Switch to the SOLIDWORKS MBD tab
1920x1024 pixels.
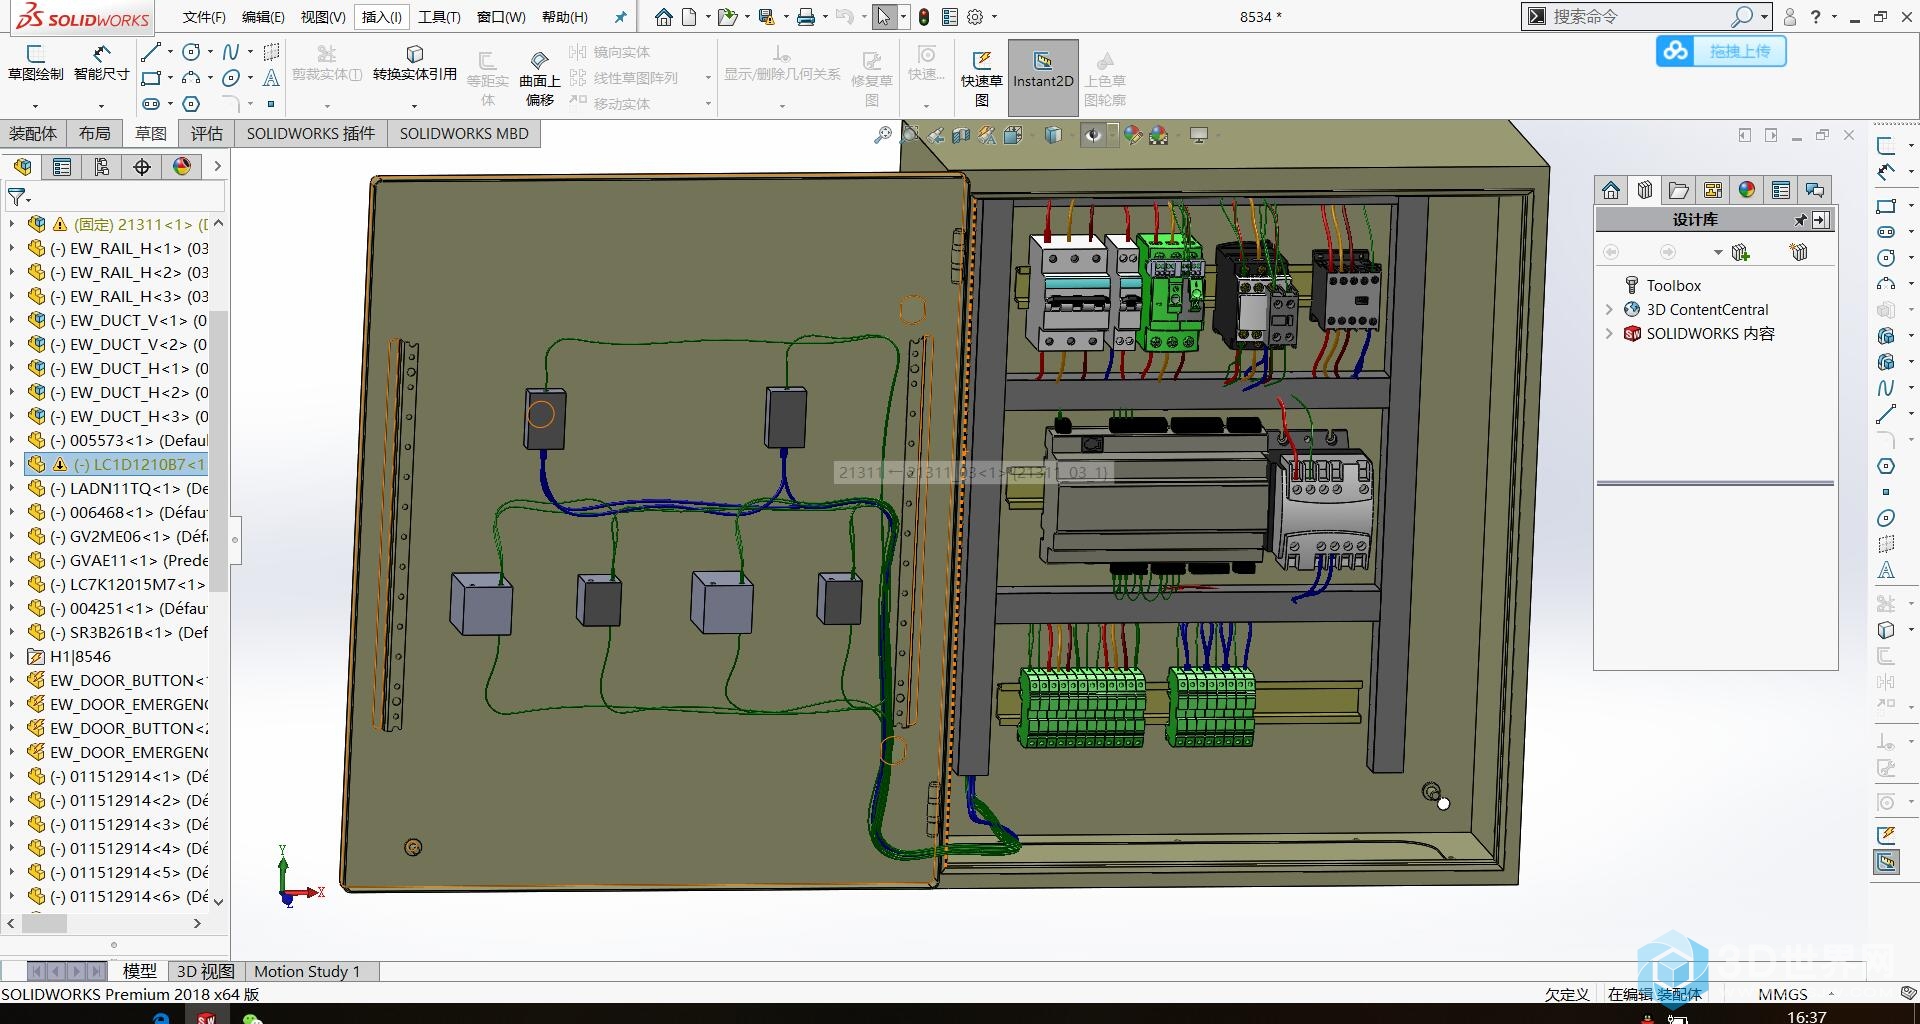pyautogui.click(x=464, y=133)
